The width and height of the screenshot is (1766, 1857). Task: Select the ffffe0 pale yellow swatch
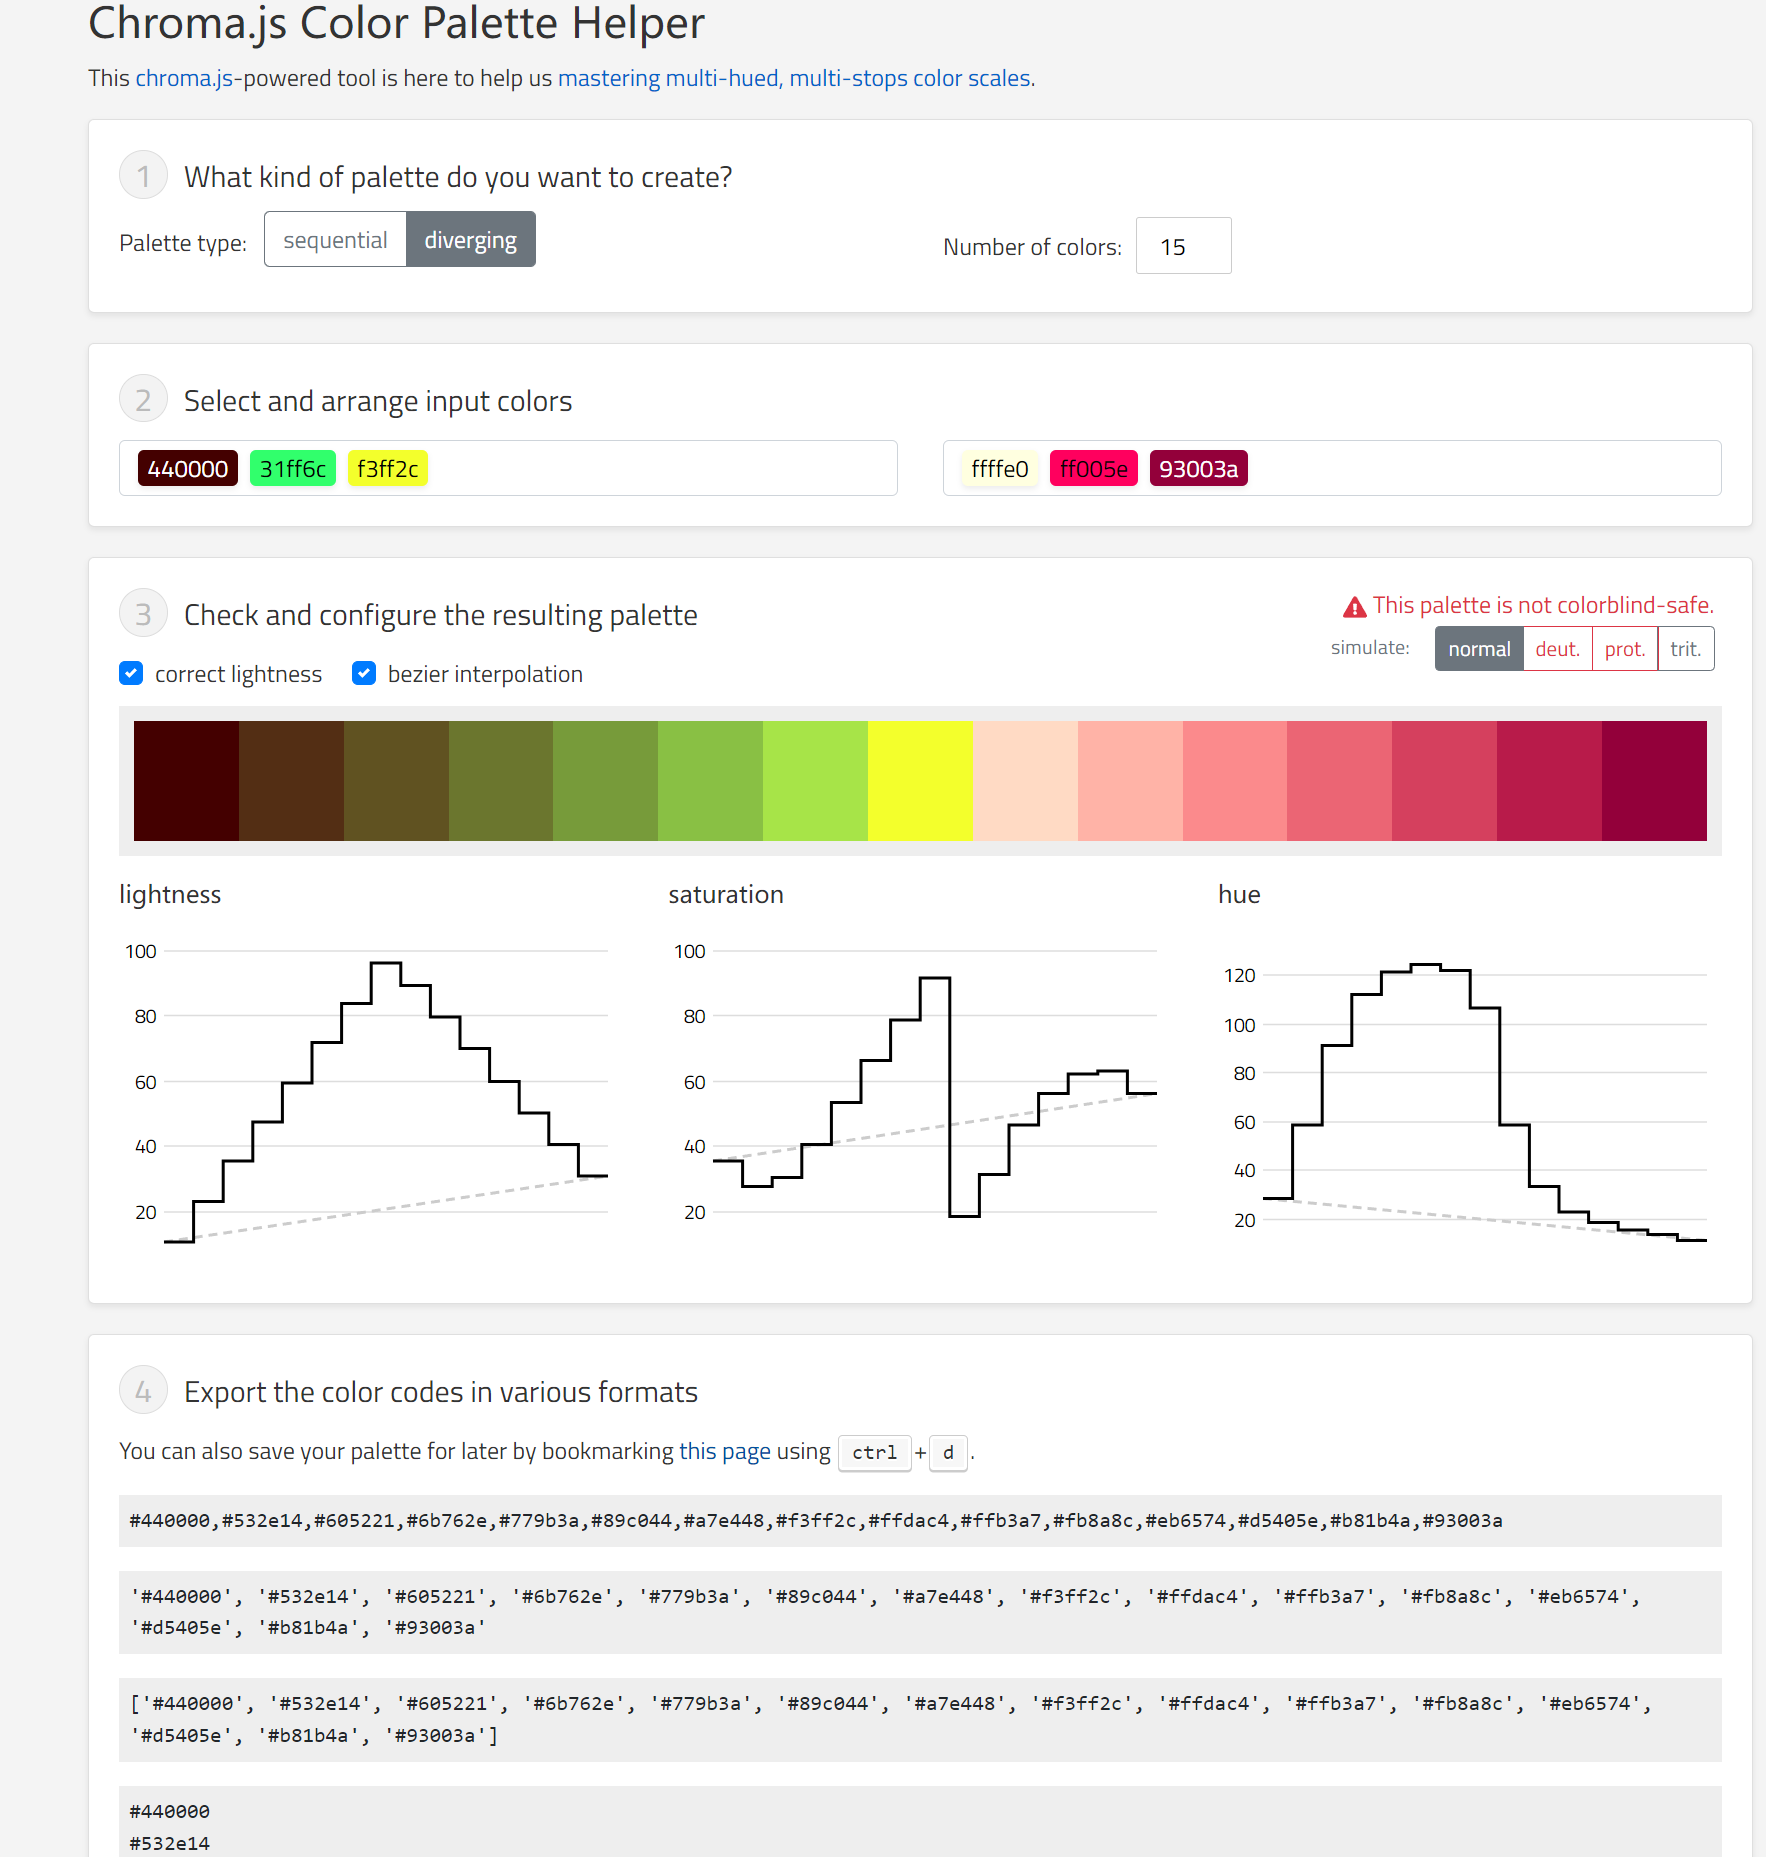click(998, 467)
